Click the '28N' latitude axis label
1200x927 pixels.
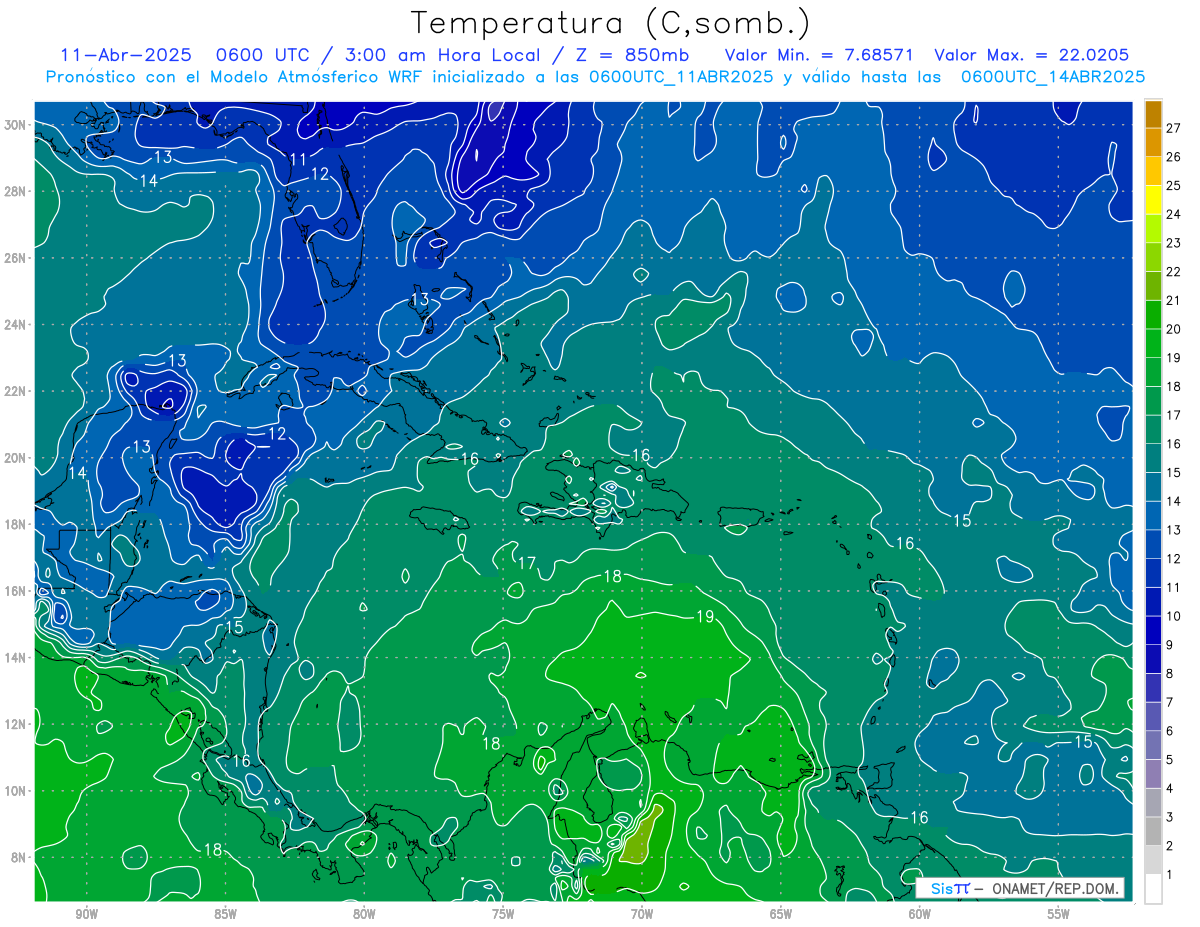tap(17, 191)
